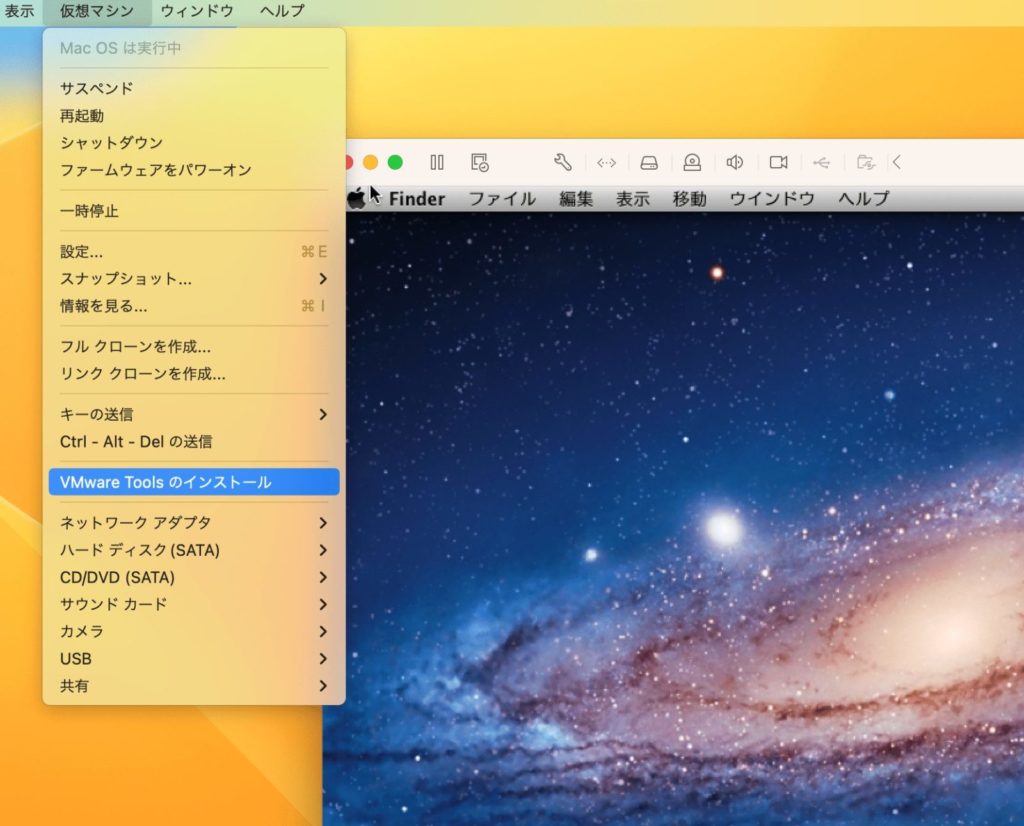Image resolution: width=1024 pixels, height=826 pixels.
Task: Expand ネットワーク アダプタ submenu
Action: tap(194, 522)
